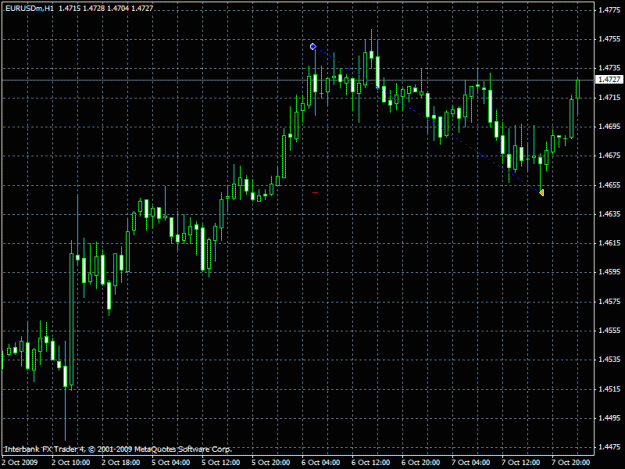Click the 1.4515 price scale label
This screenshot has width=625, height=469.
point(609,389)
